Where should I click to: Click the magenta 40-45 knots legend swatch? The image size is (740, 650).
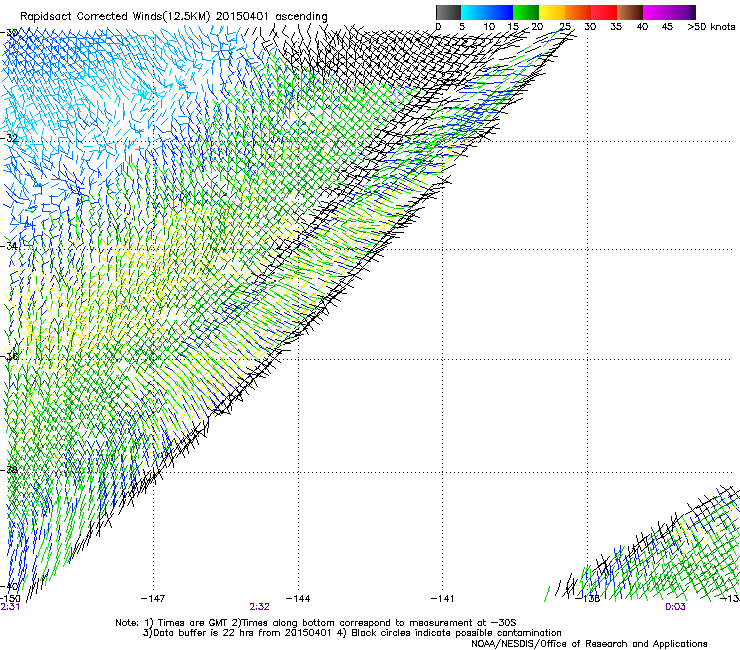(656, 12)
